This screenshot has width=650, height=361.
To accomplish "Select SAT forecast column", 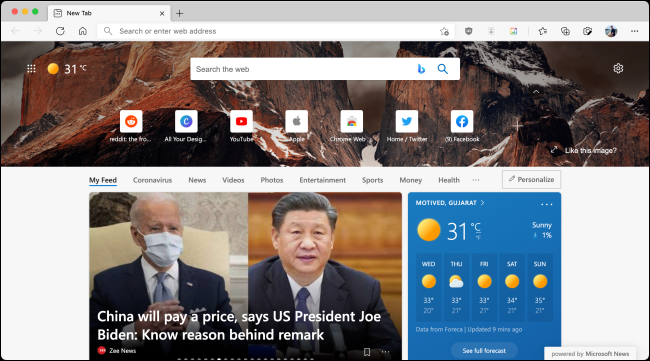I will (x=512, y=287).
